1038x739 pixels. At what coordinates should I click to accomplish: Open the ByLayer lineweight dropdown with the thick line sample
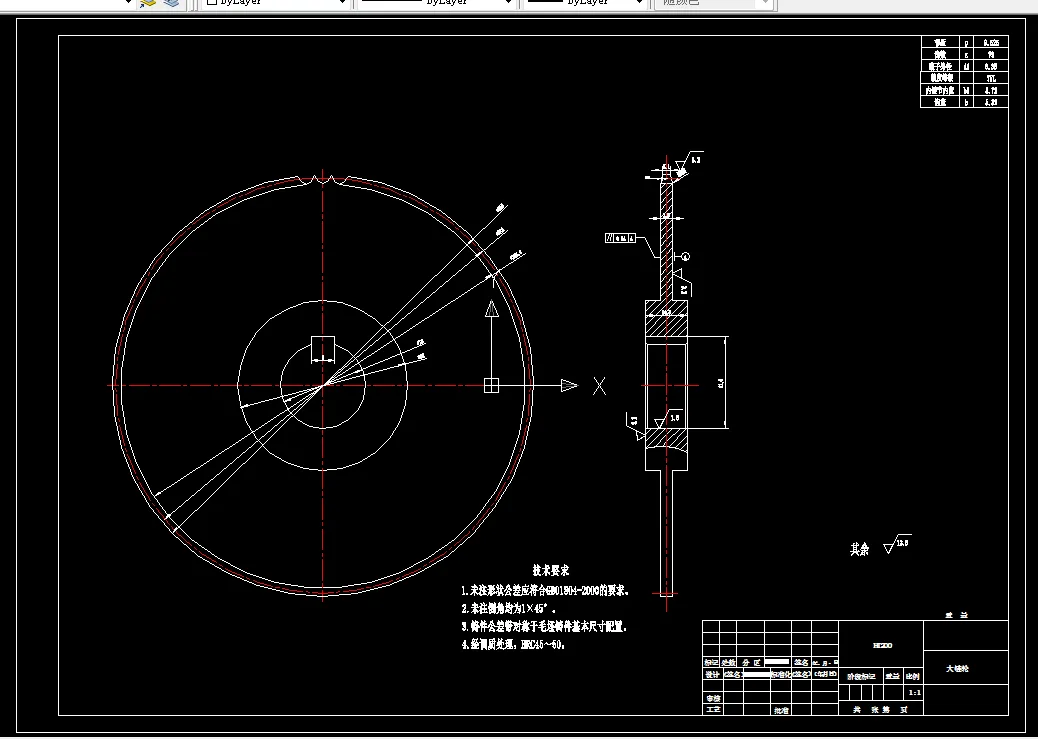584,3
